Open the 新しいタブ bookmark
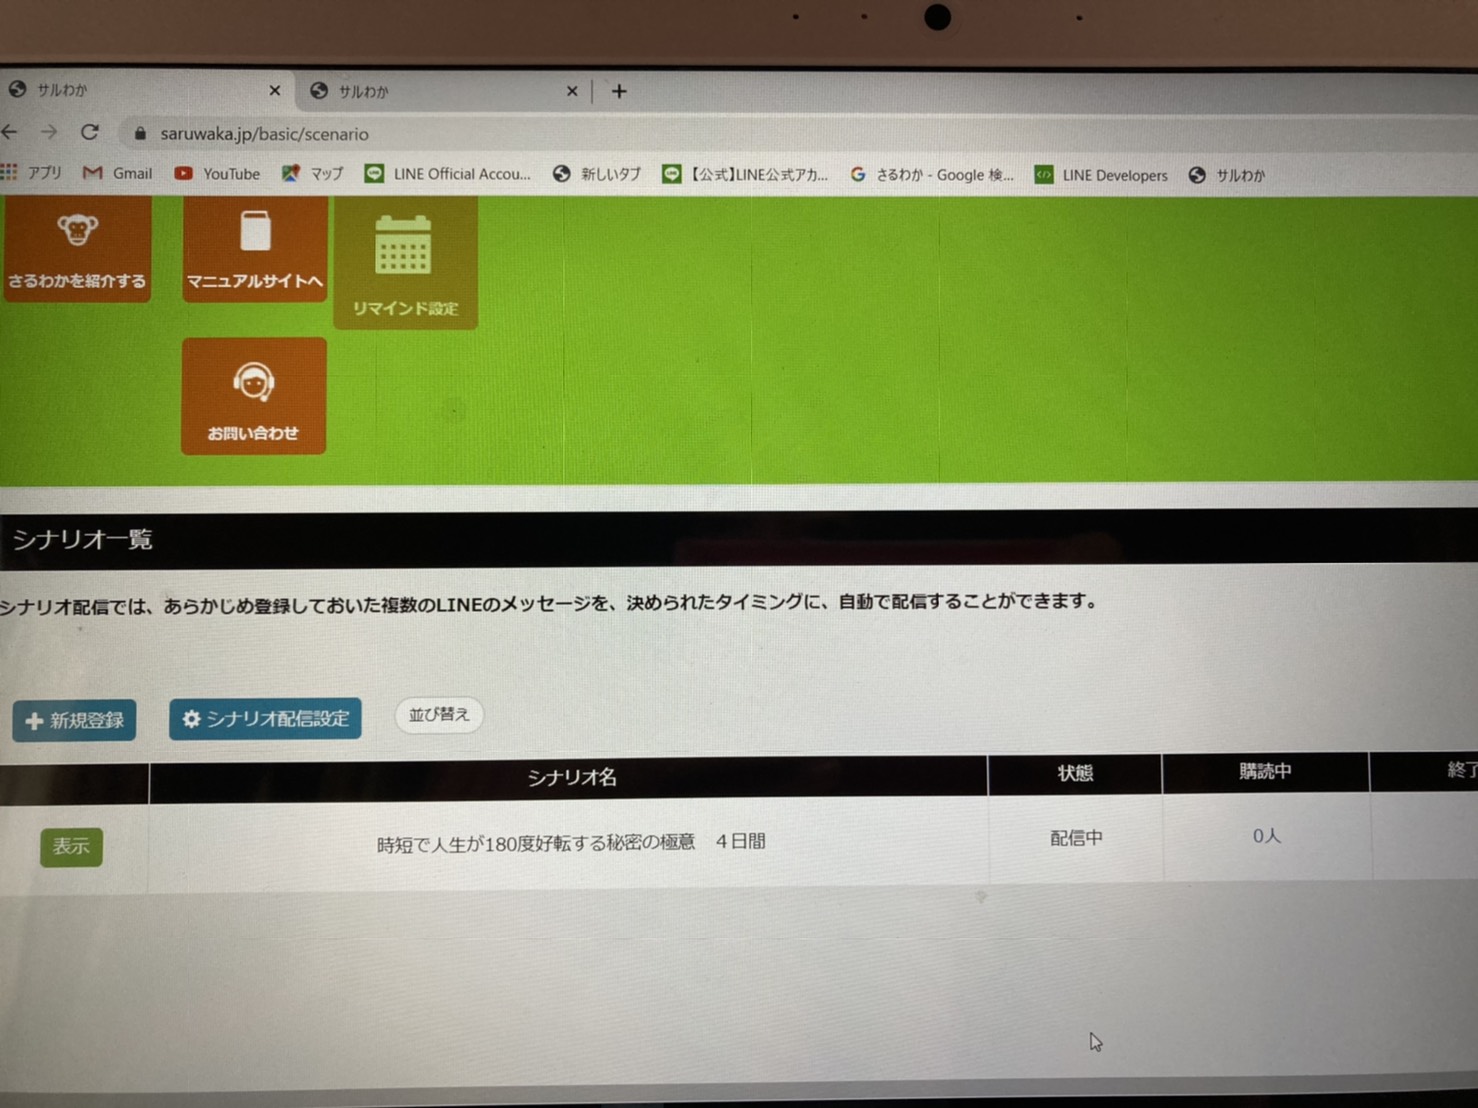 point(597,174)
